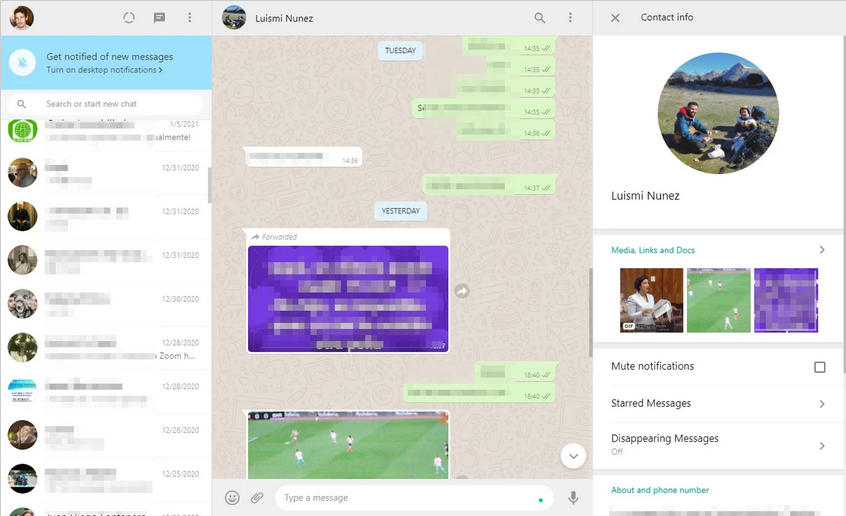Click the muted bell notification icon
This screenshot has height=516, width=846.
[23, 63]
